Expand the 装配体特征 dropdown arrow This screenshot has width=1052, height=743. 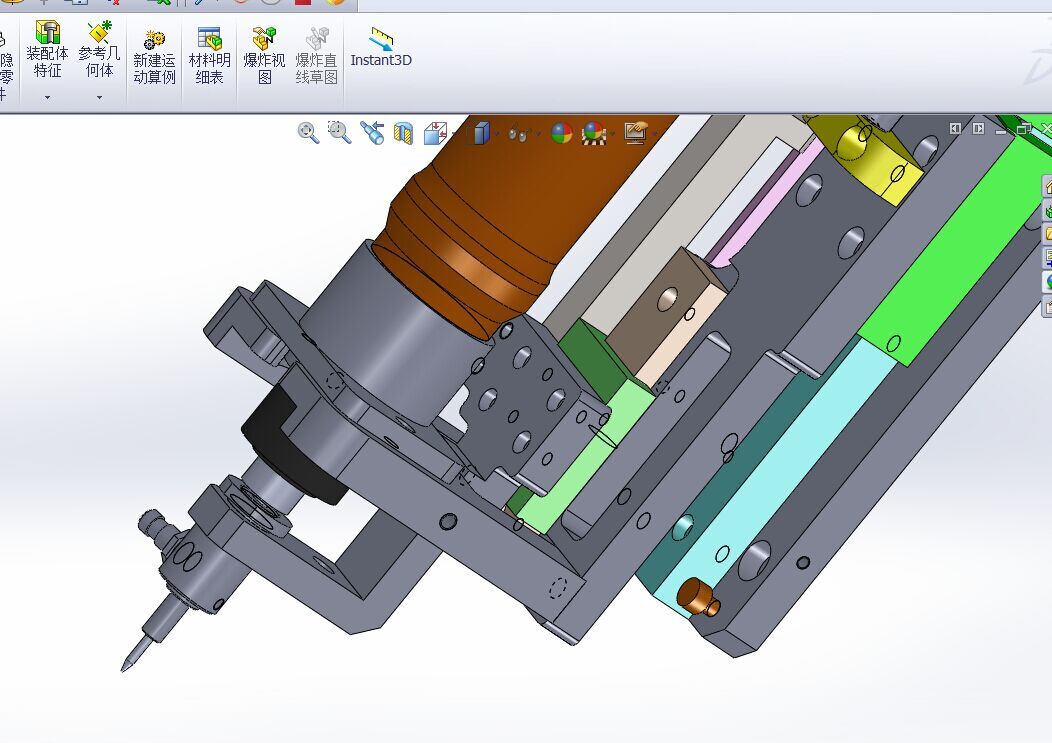tap(48, 97)
